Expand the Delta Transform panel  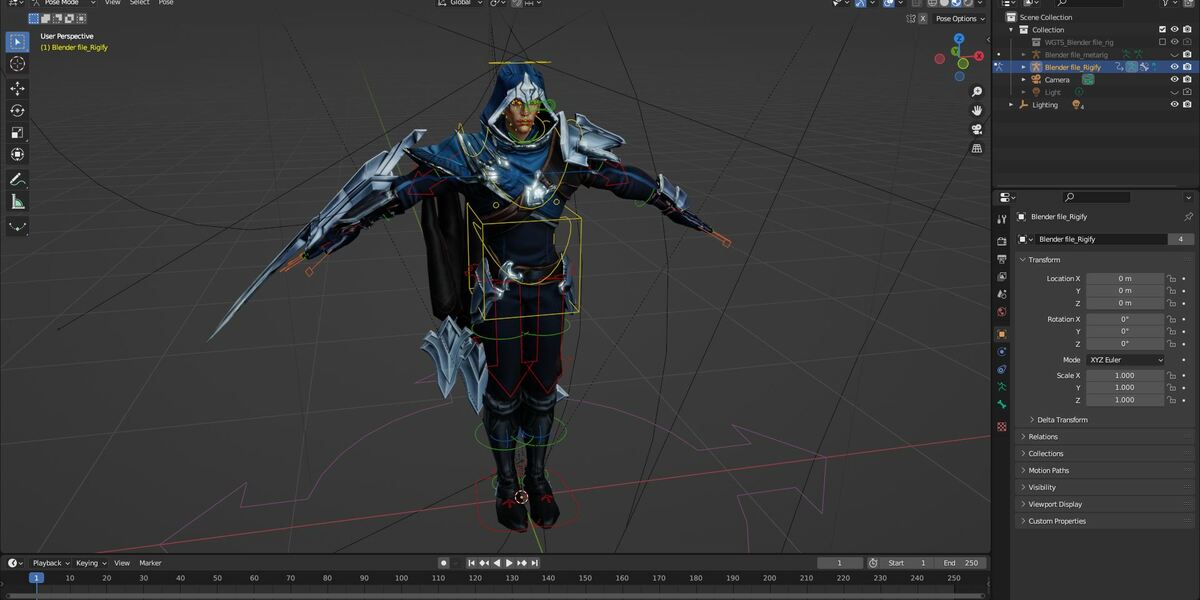point(1062,420)
